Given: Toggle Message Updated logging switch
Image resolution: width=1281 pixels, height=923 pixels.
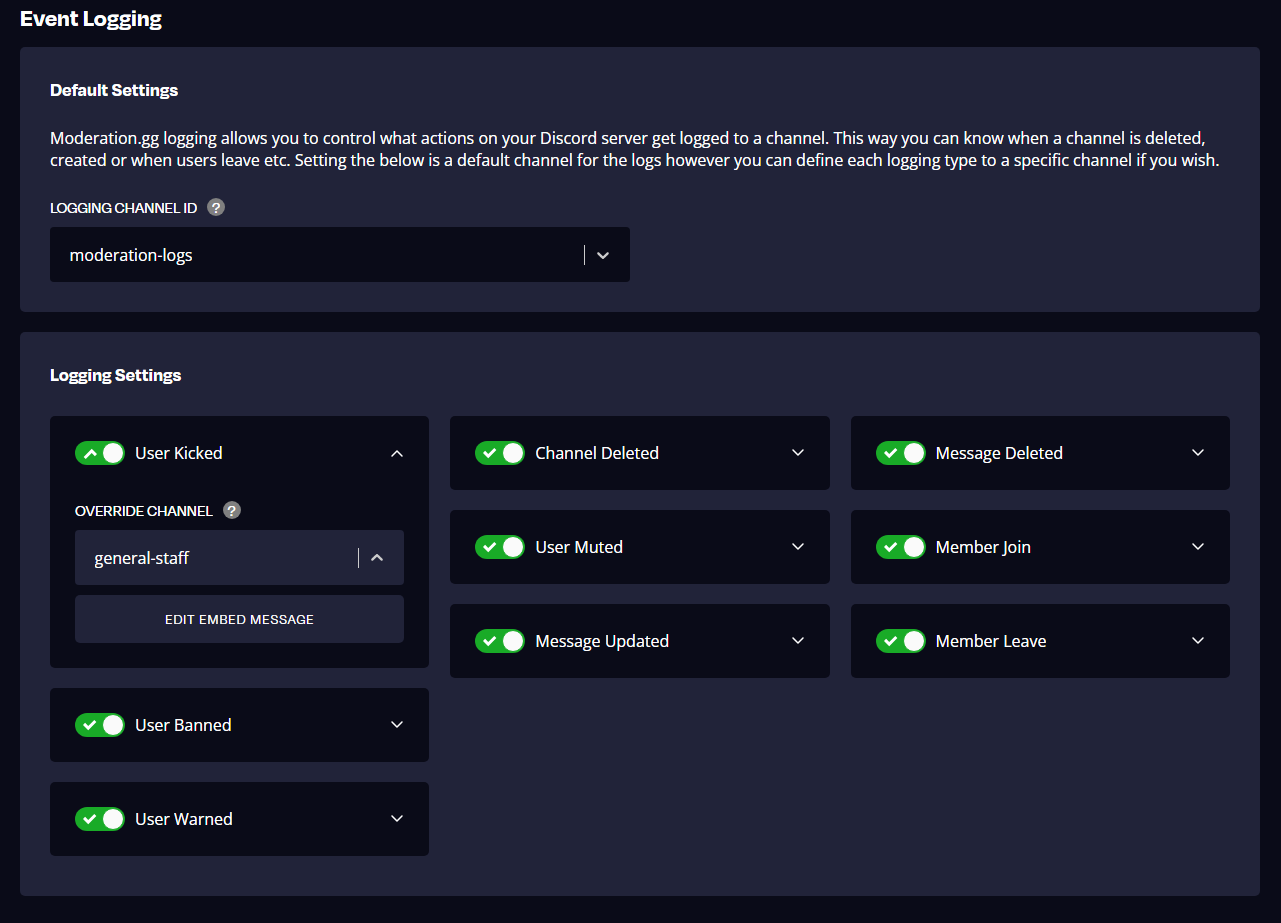Looking at the screenshot, I should tap(500, 641).
